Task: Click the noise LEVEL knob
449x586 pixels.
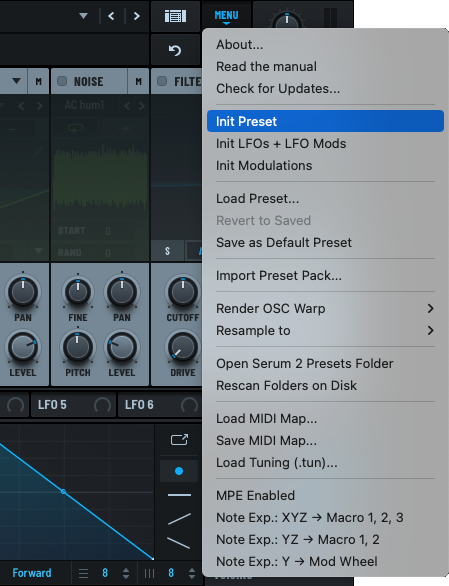Action: pyautogui.click(x=122, y=347)
